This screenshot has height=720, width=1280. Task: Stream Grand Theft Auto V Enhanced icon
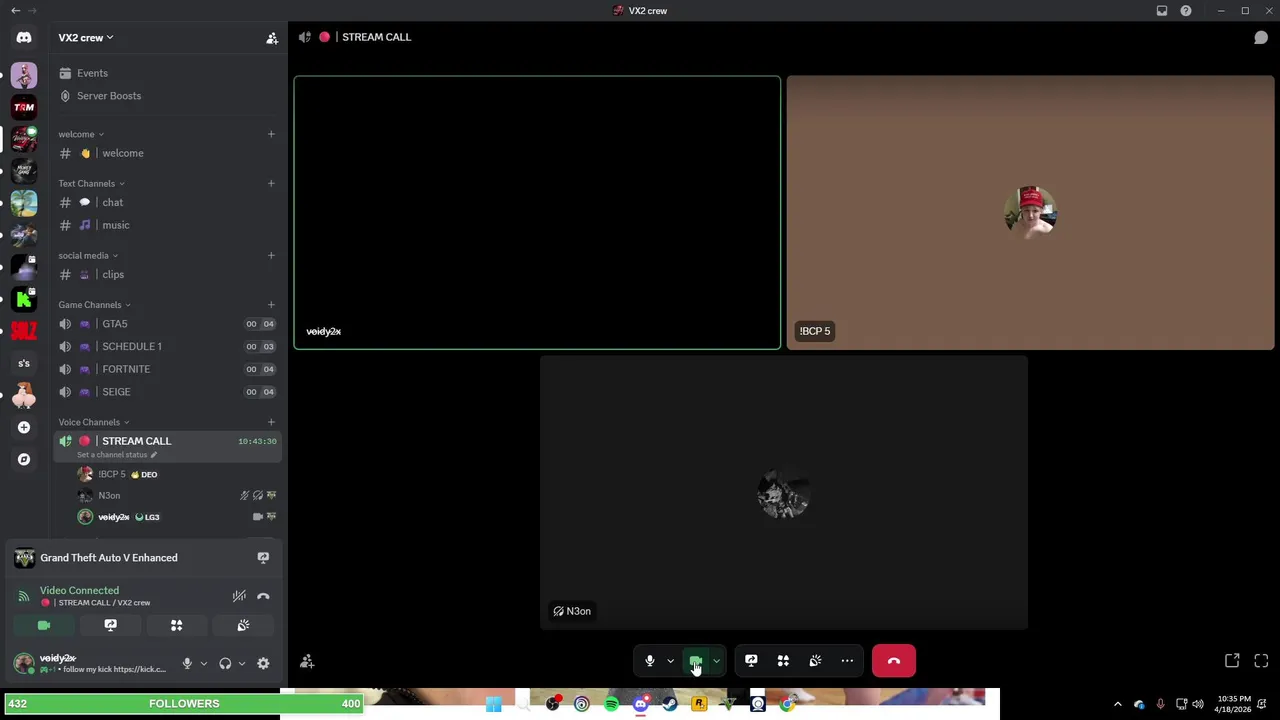click(x=263, y=558)
